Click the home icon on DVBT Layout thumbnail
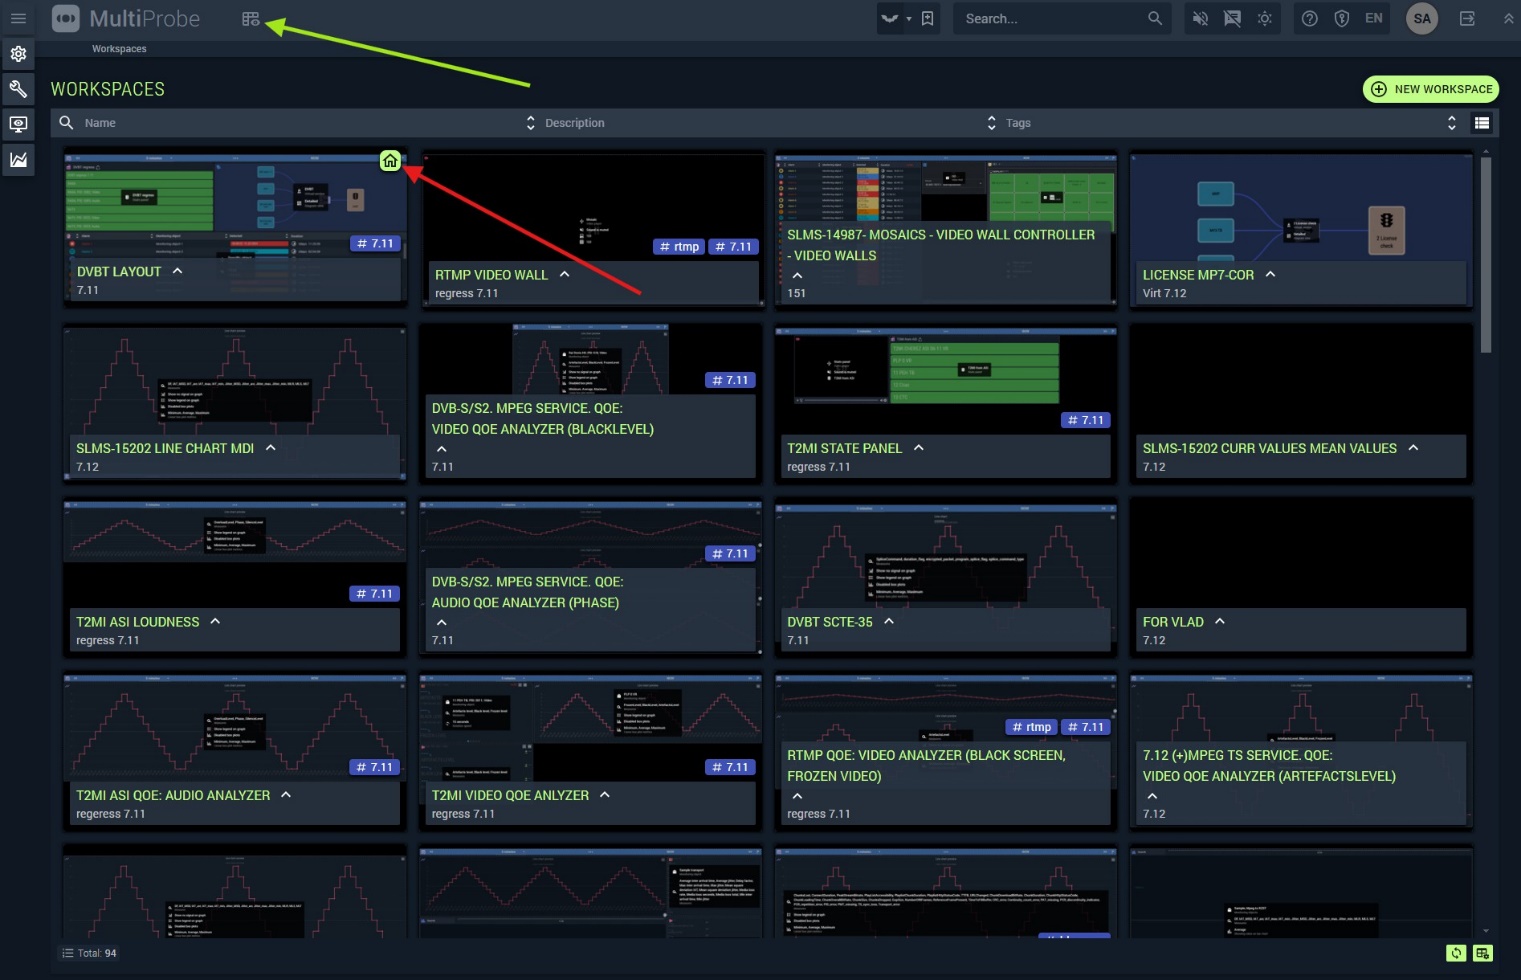This screenshot has height=980, width=1521. (x=390, y=161)
